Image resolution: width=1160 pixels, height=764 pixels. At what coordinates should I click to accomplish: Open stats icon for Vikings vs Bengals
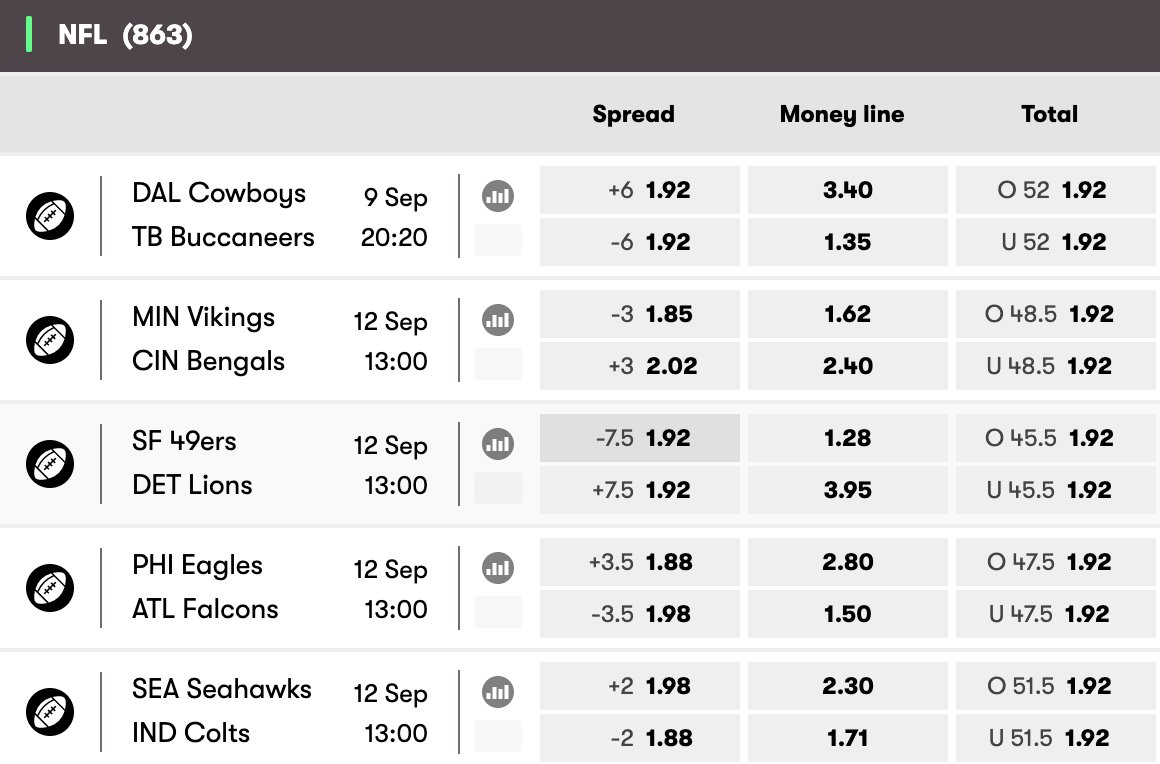(x=498, y=320)
